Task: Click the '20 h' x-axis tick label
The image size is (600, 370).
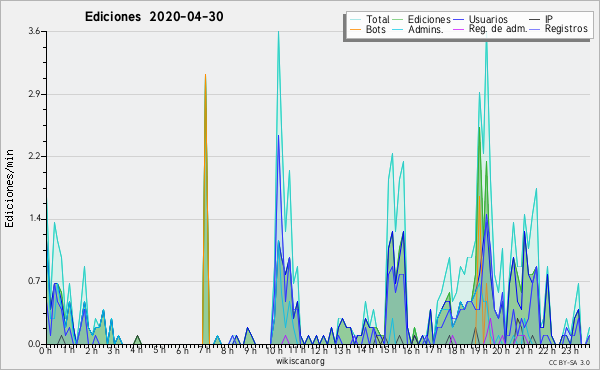Action: click(500, 351)
